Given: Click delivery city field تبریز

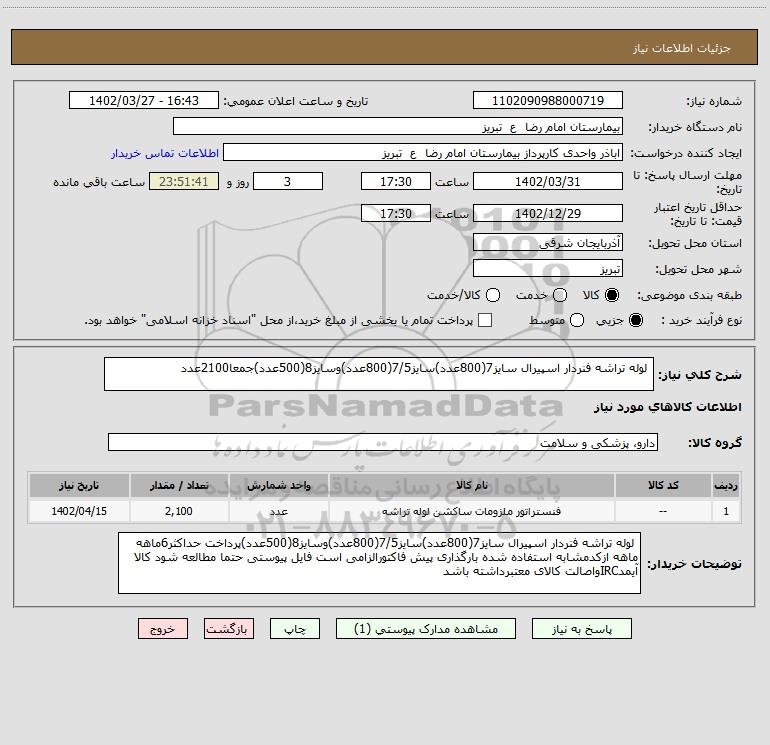Looking at the screenshot, I should click(x=548, y=268).
